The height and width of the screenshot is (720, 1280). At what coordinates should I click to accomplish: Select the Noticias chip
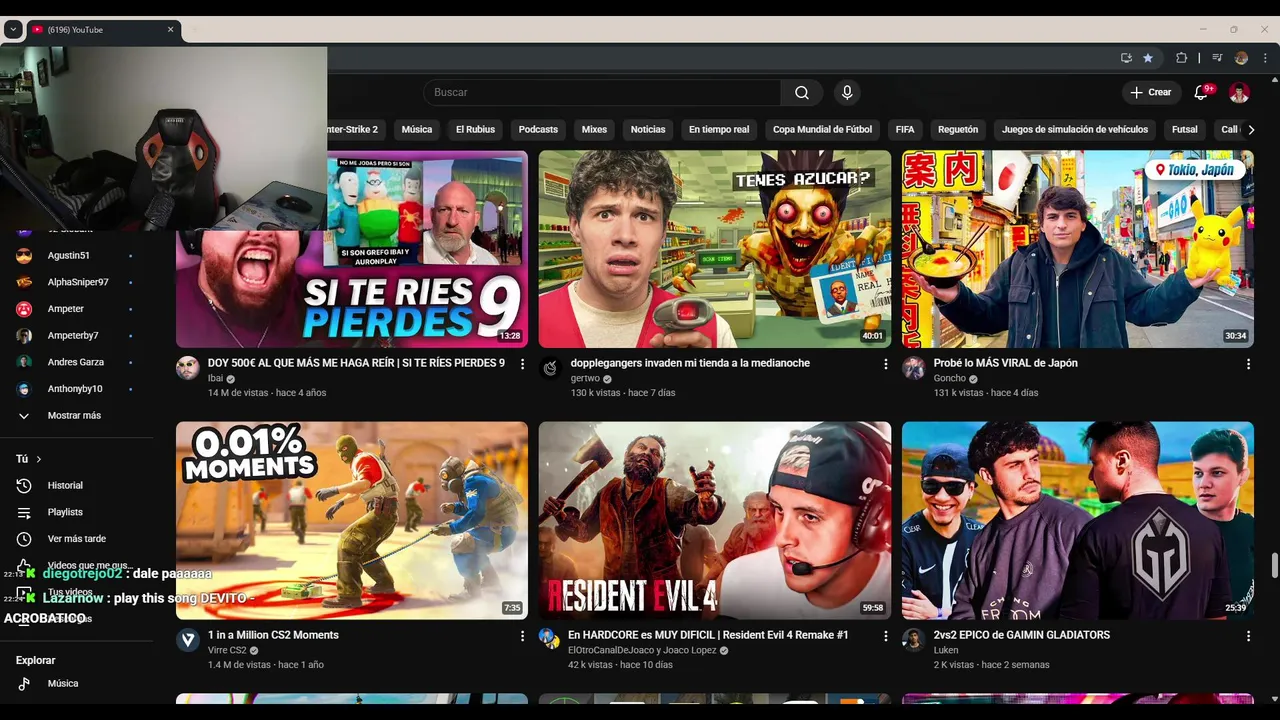pos(648,129)
